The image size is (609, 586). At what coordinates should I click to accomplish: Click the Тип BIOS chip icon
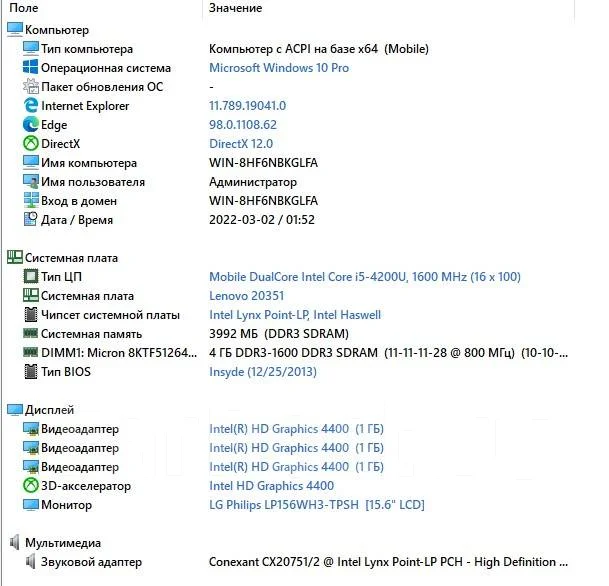(31, 372)
